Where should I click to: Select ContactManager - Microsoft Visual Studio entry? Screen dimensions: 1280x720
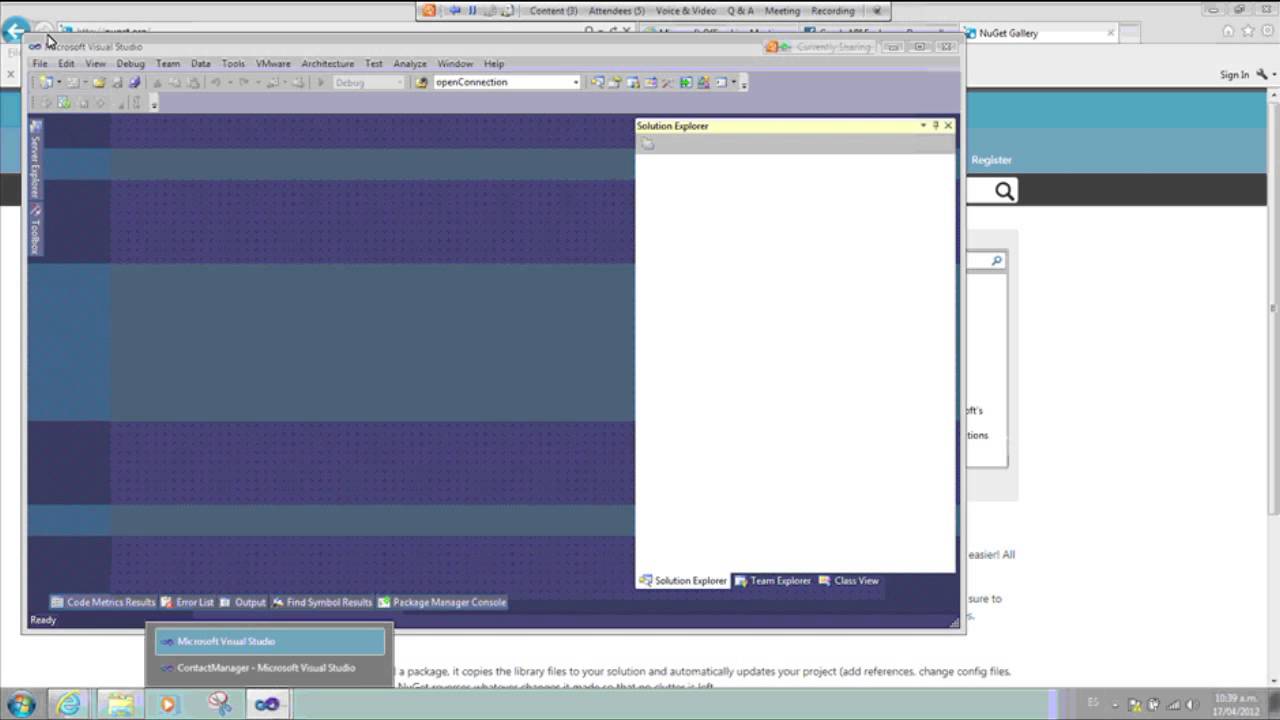point(270,668)
